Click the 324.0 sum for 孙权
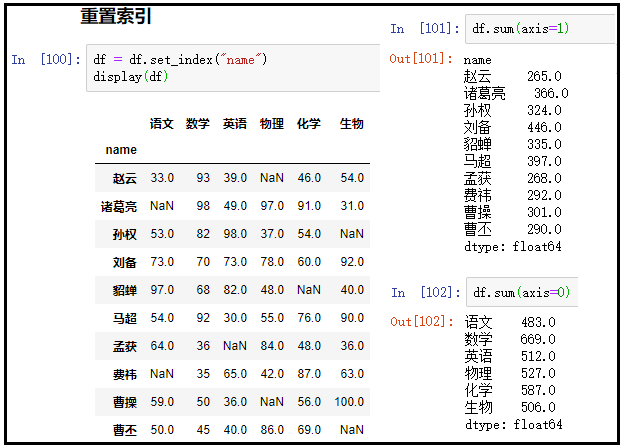 pos(544,110)
